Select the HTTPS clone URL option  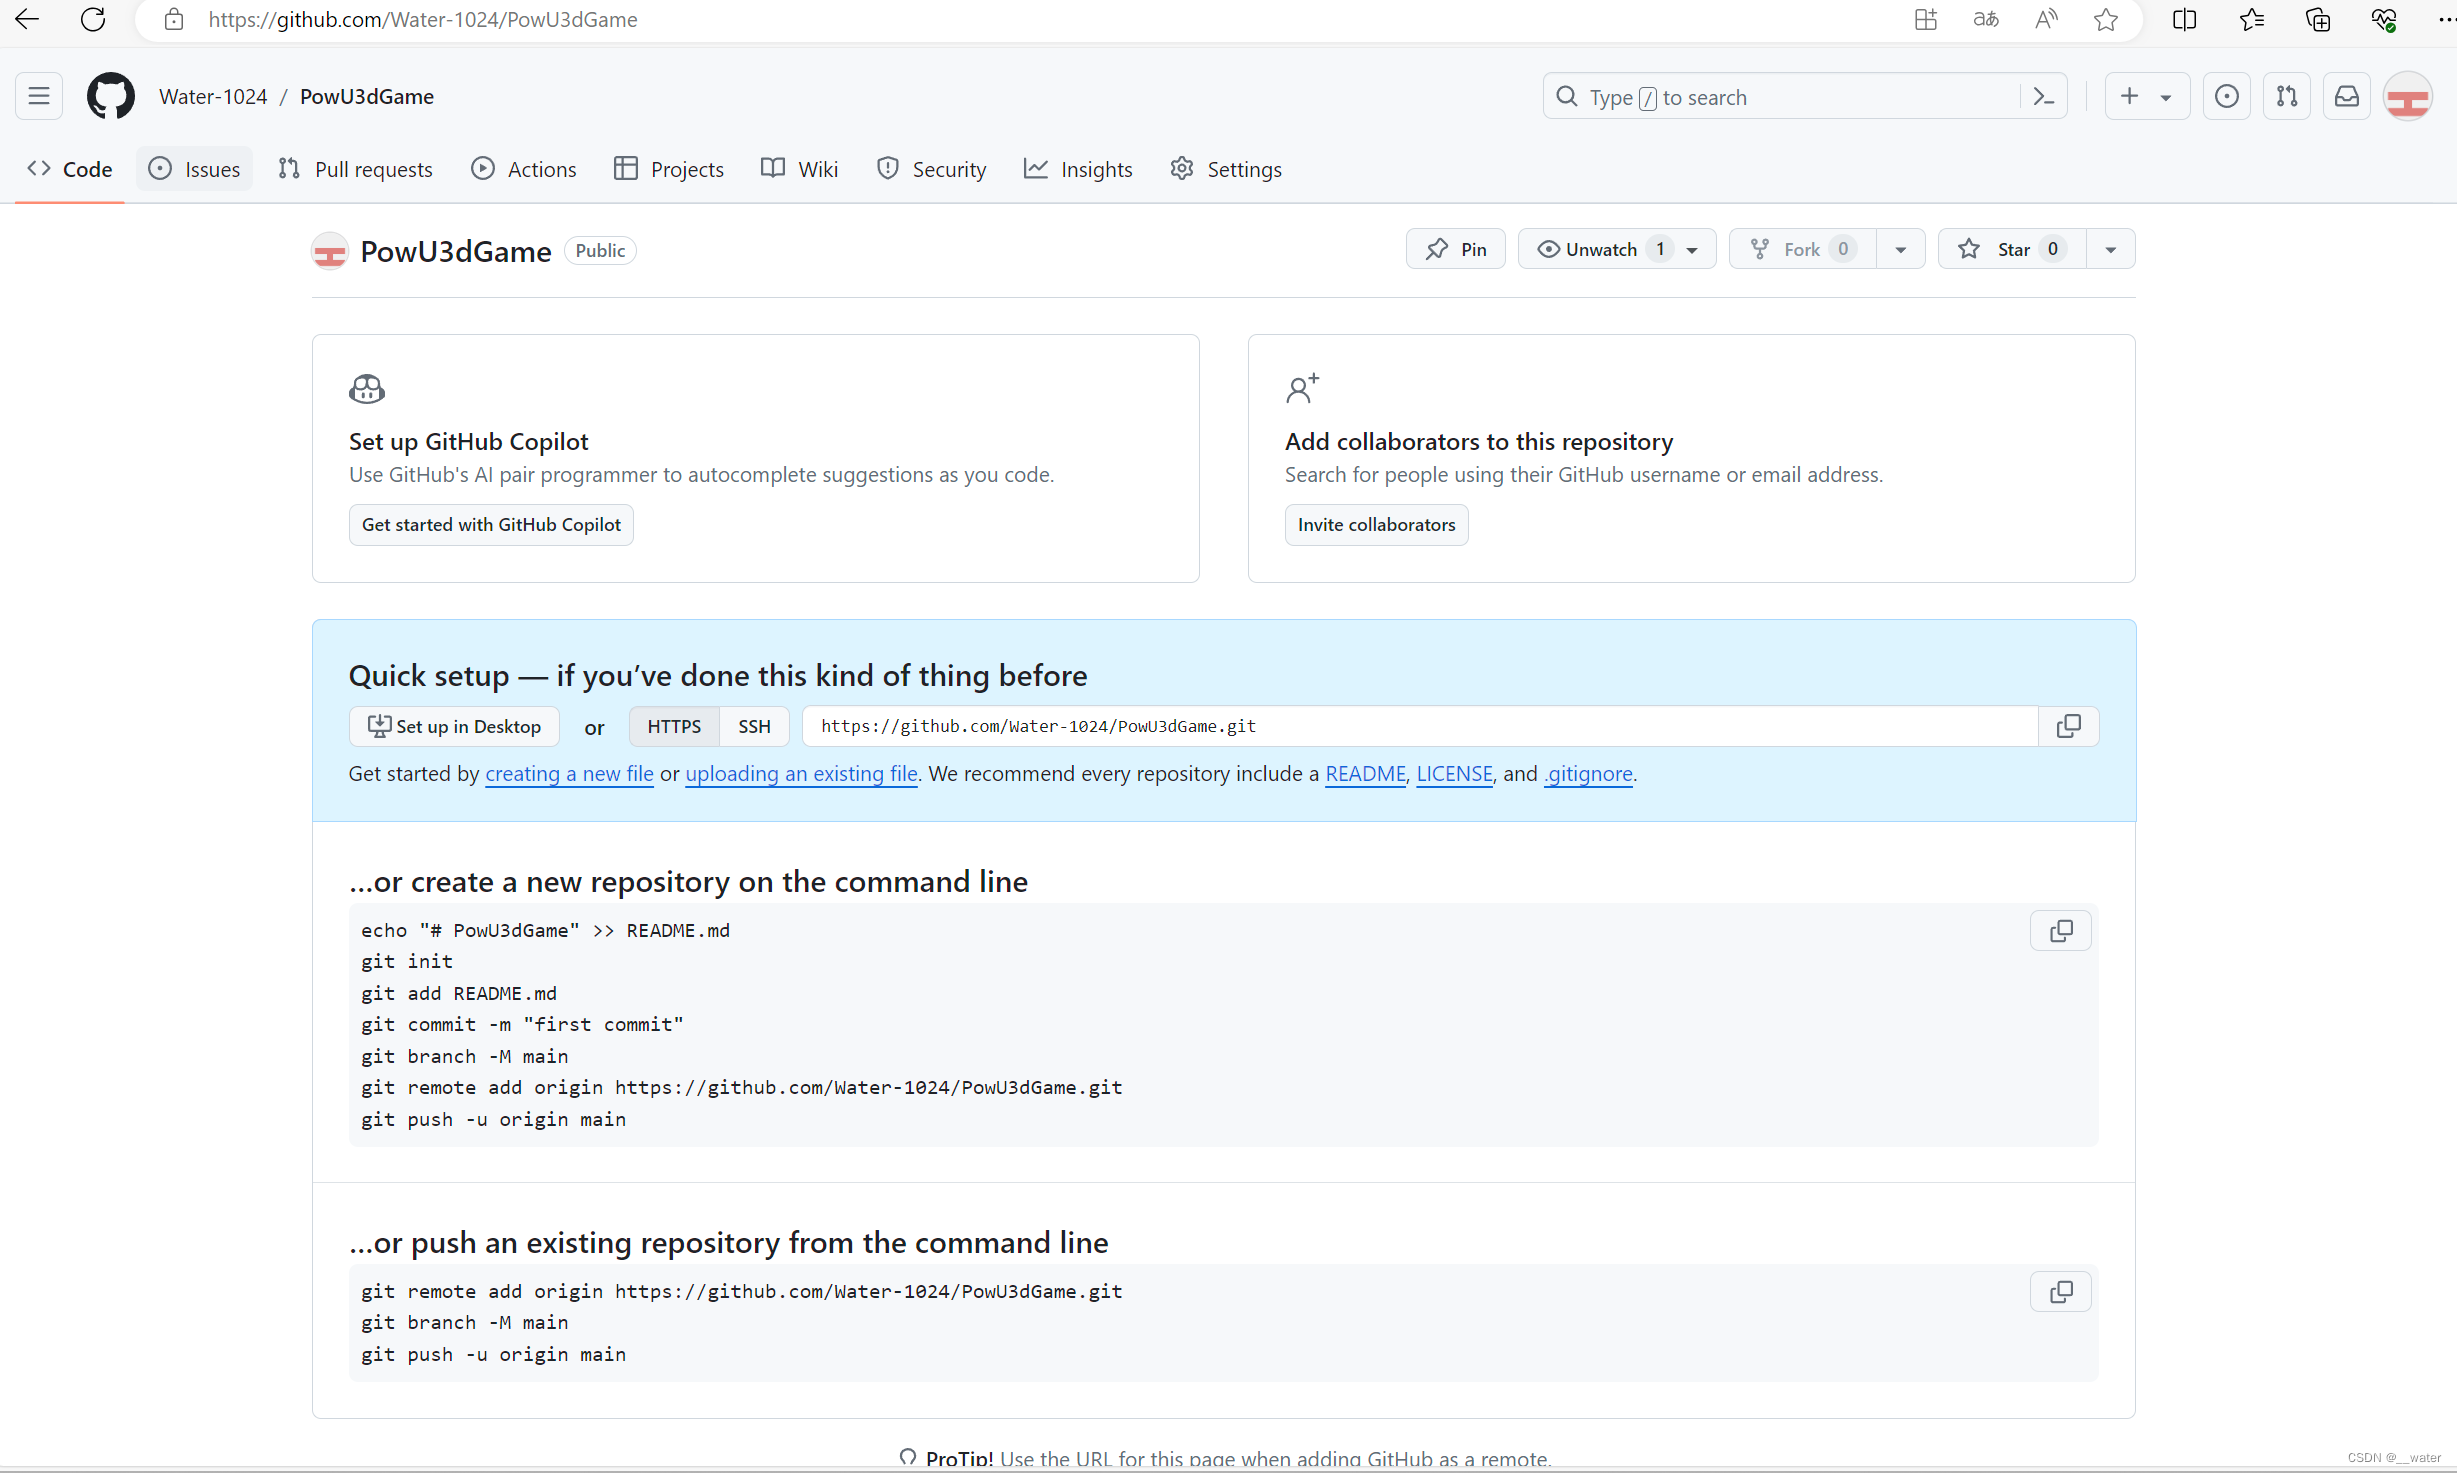674,727
